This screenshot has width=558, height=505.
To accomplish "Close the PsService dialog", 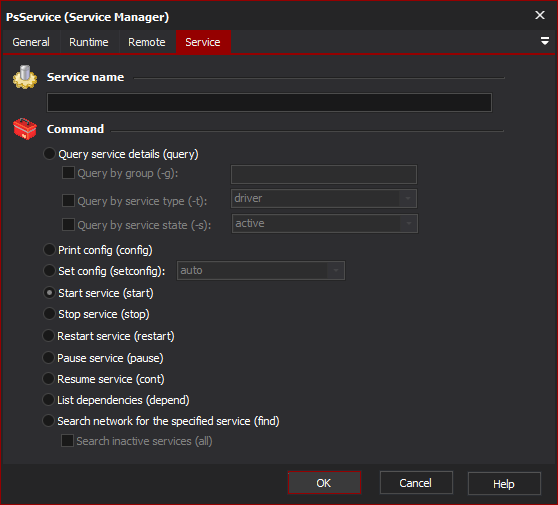I will (540, 15).
